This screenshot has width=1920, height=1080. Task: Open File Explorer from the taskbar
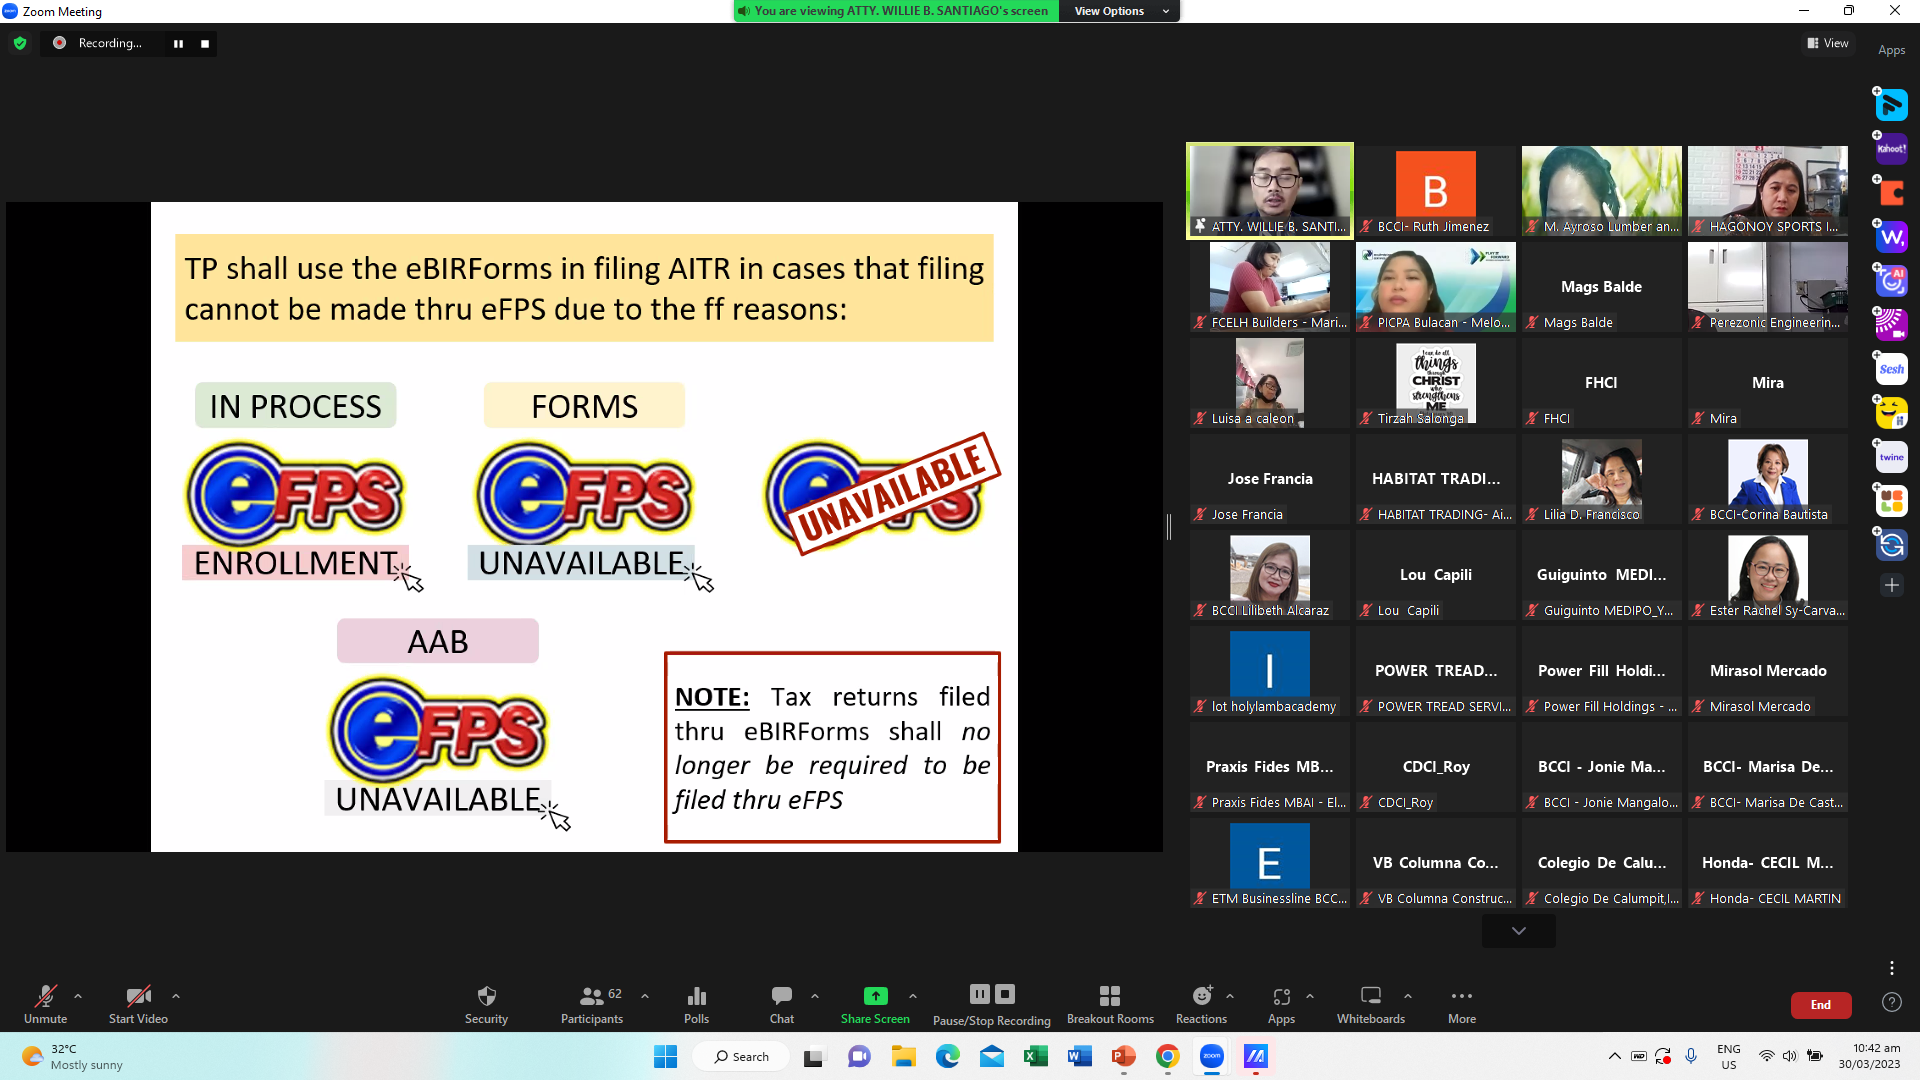[x=904, y=1056]
